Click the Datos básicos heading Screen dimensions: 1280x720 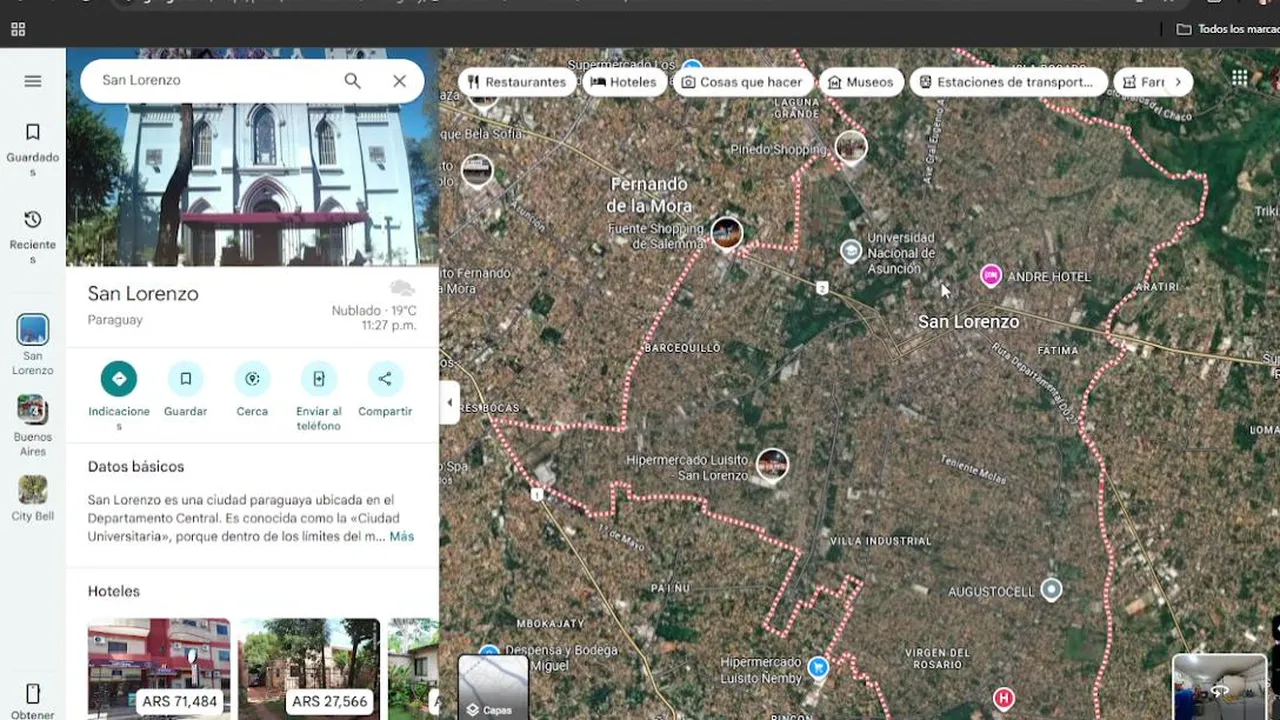136,466
